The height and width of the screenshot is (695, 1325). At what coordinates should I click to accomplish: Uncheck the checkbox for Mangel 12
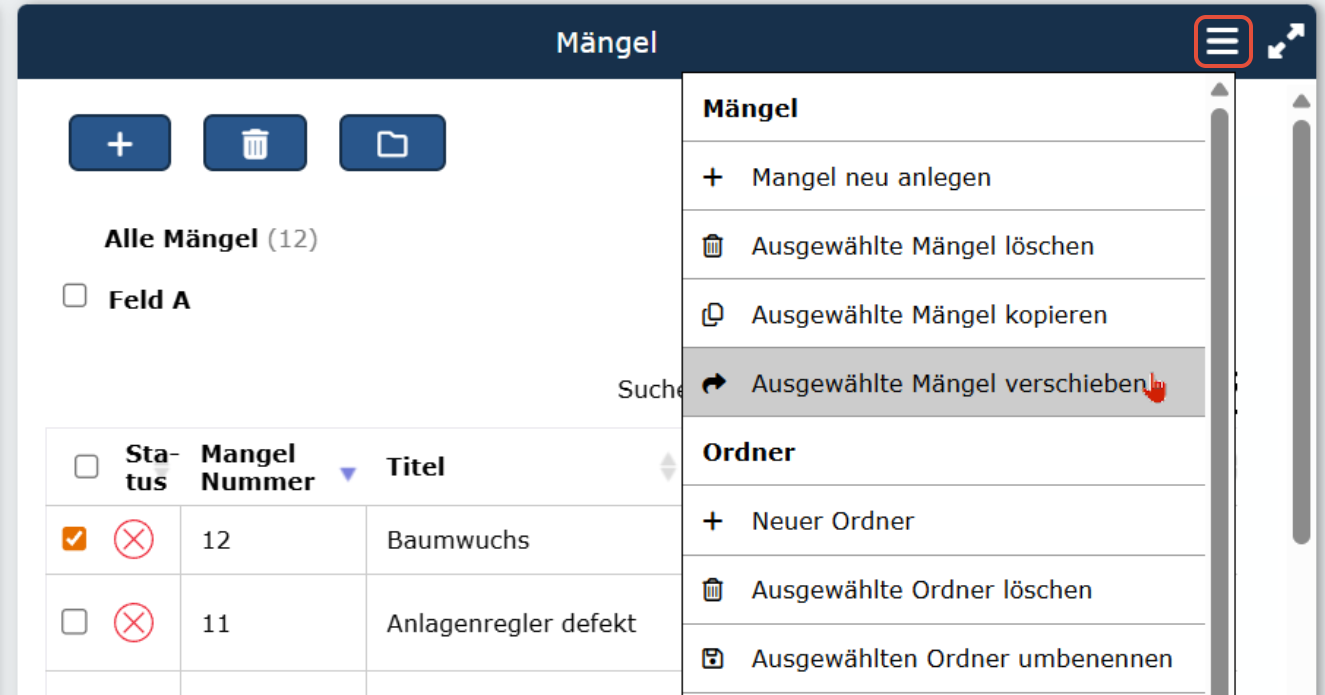(74, 539)
